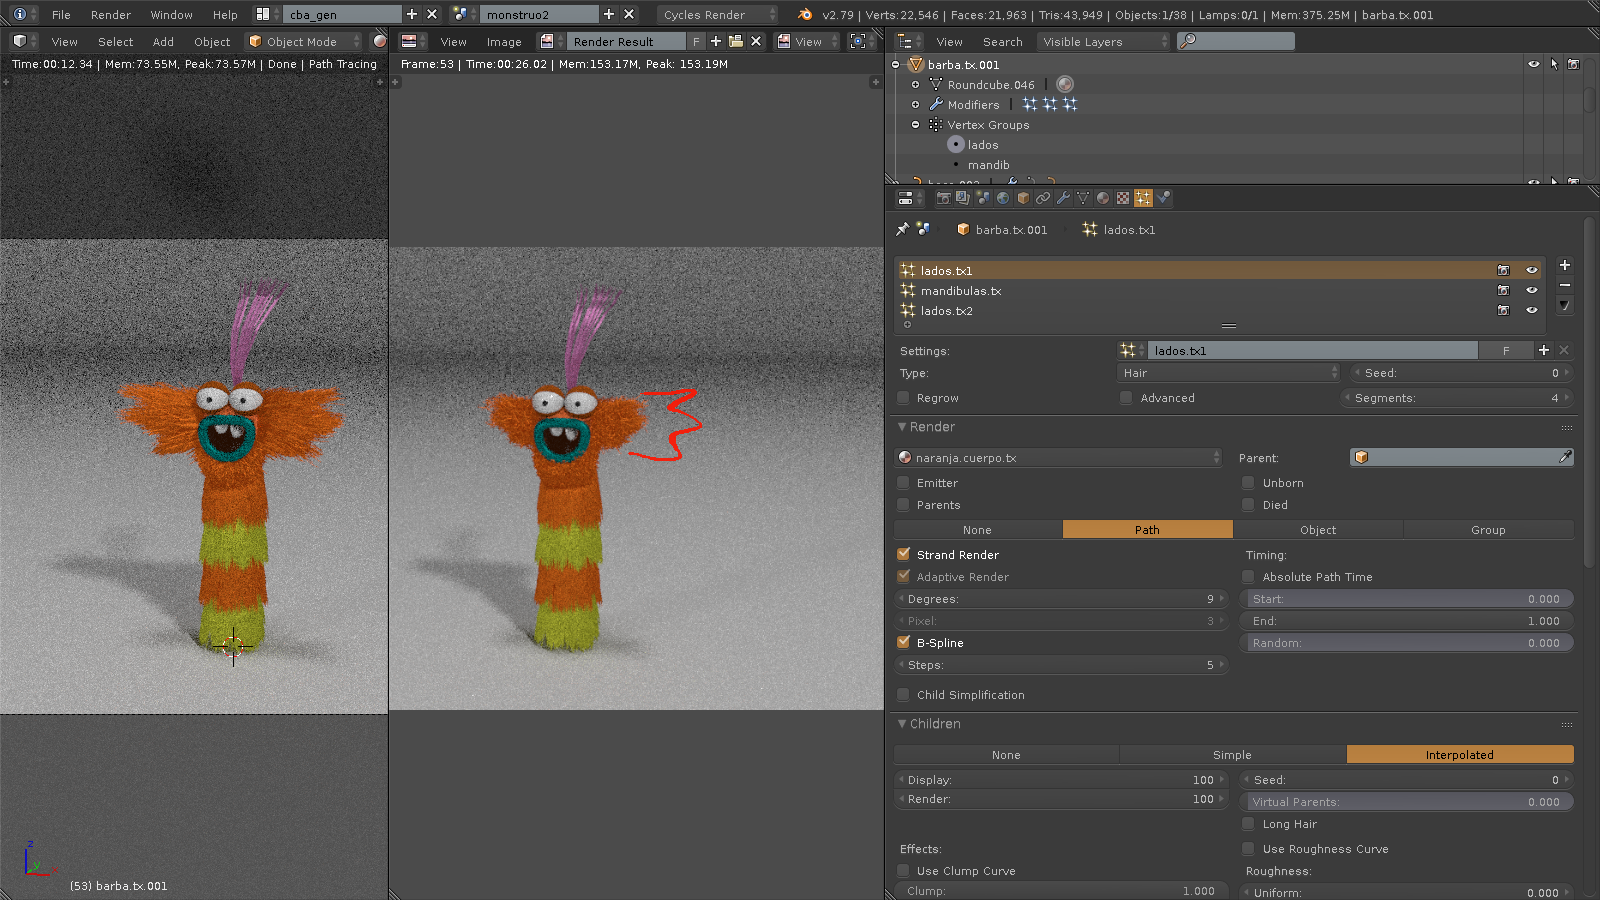Add a new particle system slot

pyautogui.click(x=1565, y=265)
